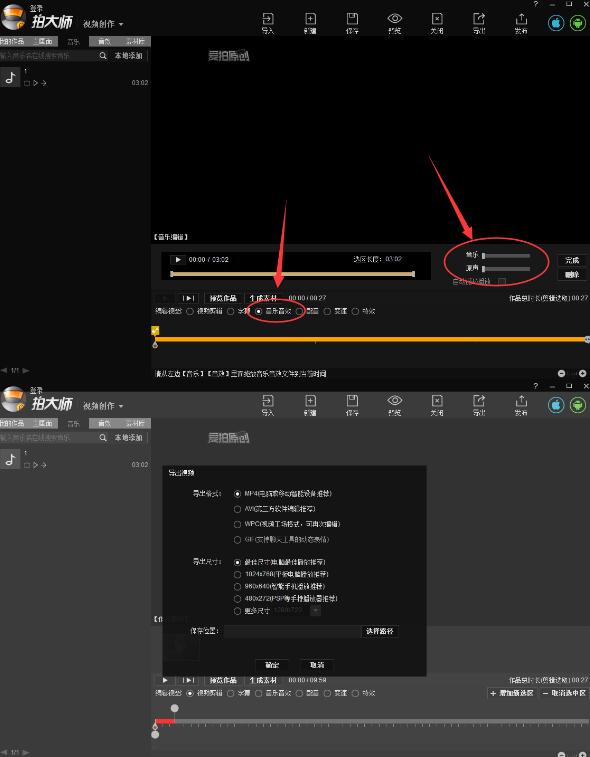This screenshot has width=590, height=757.
Task: Click the music clip progress bar
Action: (x=293, y=274)
